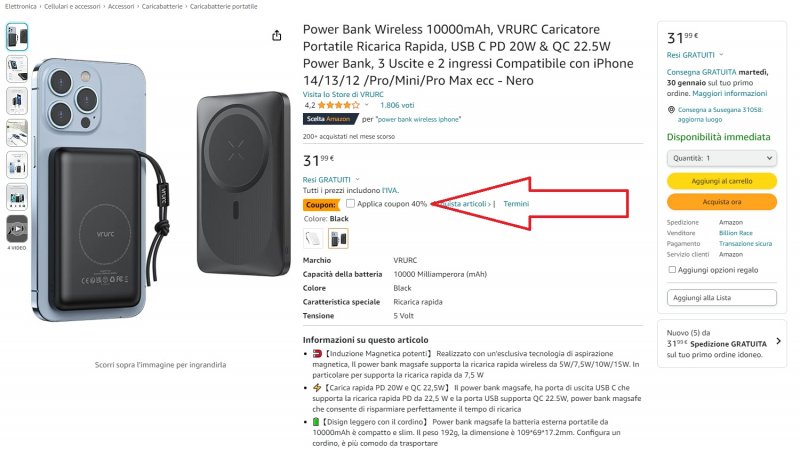Open the Quantità dropdown
Screen dimensions: 800x450
tap(722, 158)
